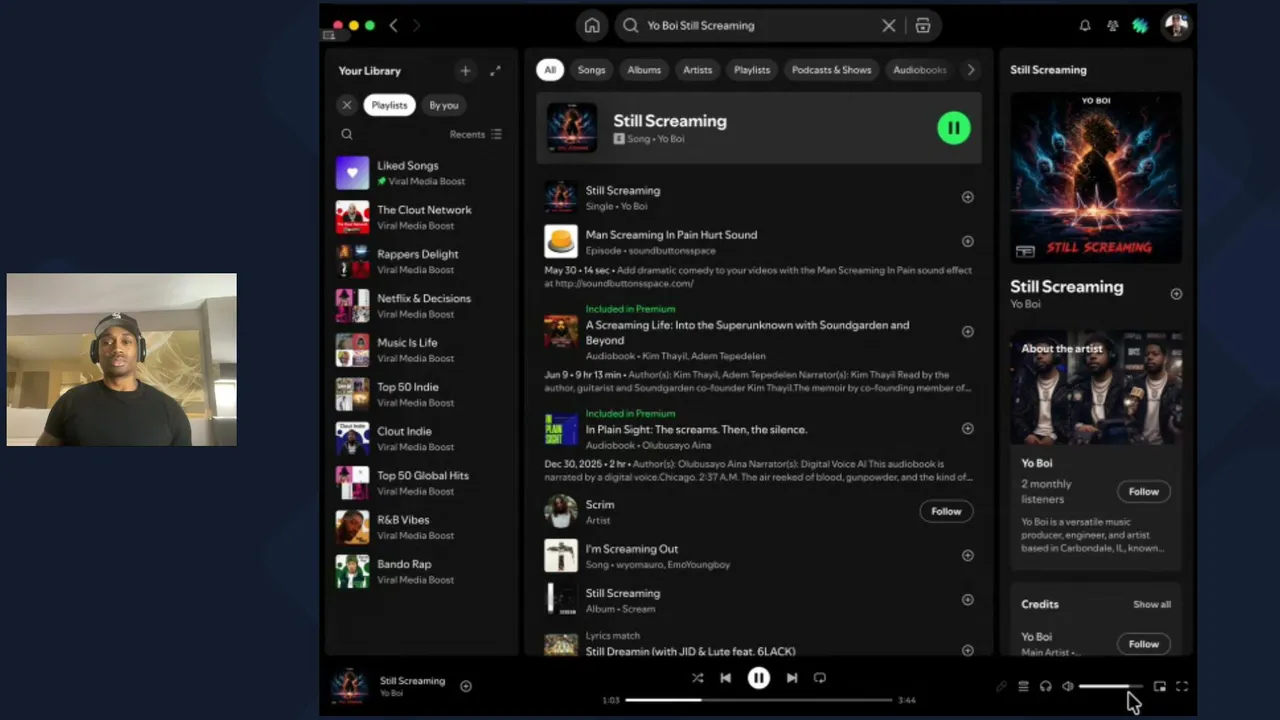Follow Yo Boi in Credits section
The width and height of the screenshot is (1280, 720).
1143,644
